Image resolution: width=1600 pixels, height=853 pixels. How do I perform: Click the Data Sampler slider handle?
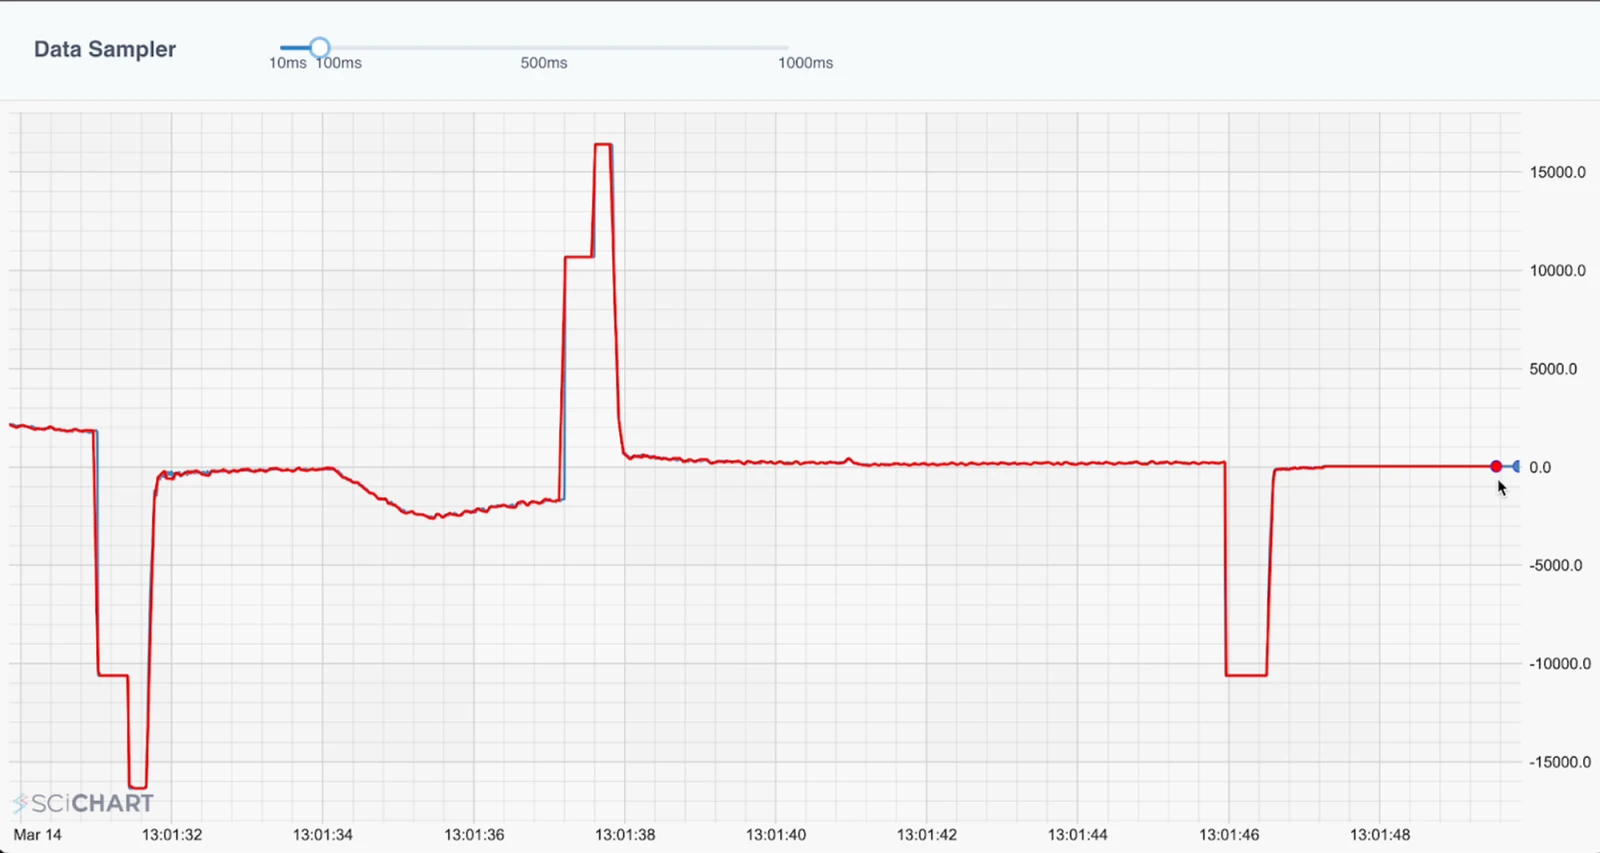319,47
